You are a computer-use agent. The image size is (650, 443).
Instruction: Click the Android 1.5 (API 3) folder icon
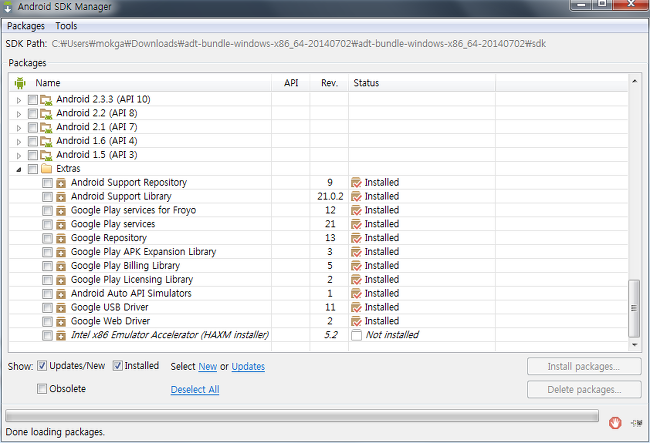(46, 155)
